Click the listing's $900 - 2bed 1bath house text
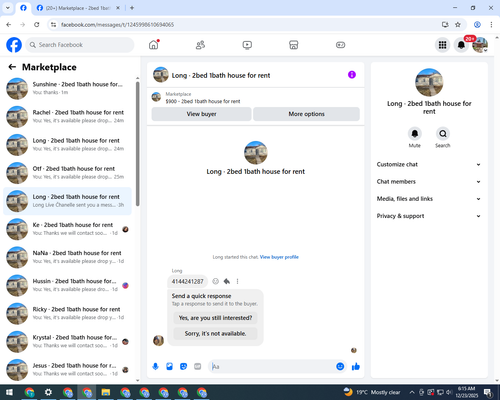 [x=203, y=101]
